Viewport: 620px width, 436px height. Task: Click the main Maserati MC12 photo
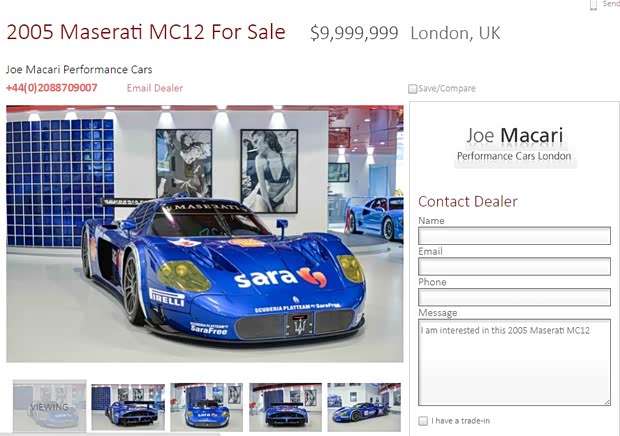point(205,234)
